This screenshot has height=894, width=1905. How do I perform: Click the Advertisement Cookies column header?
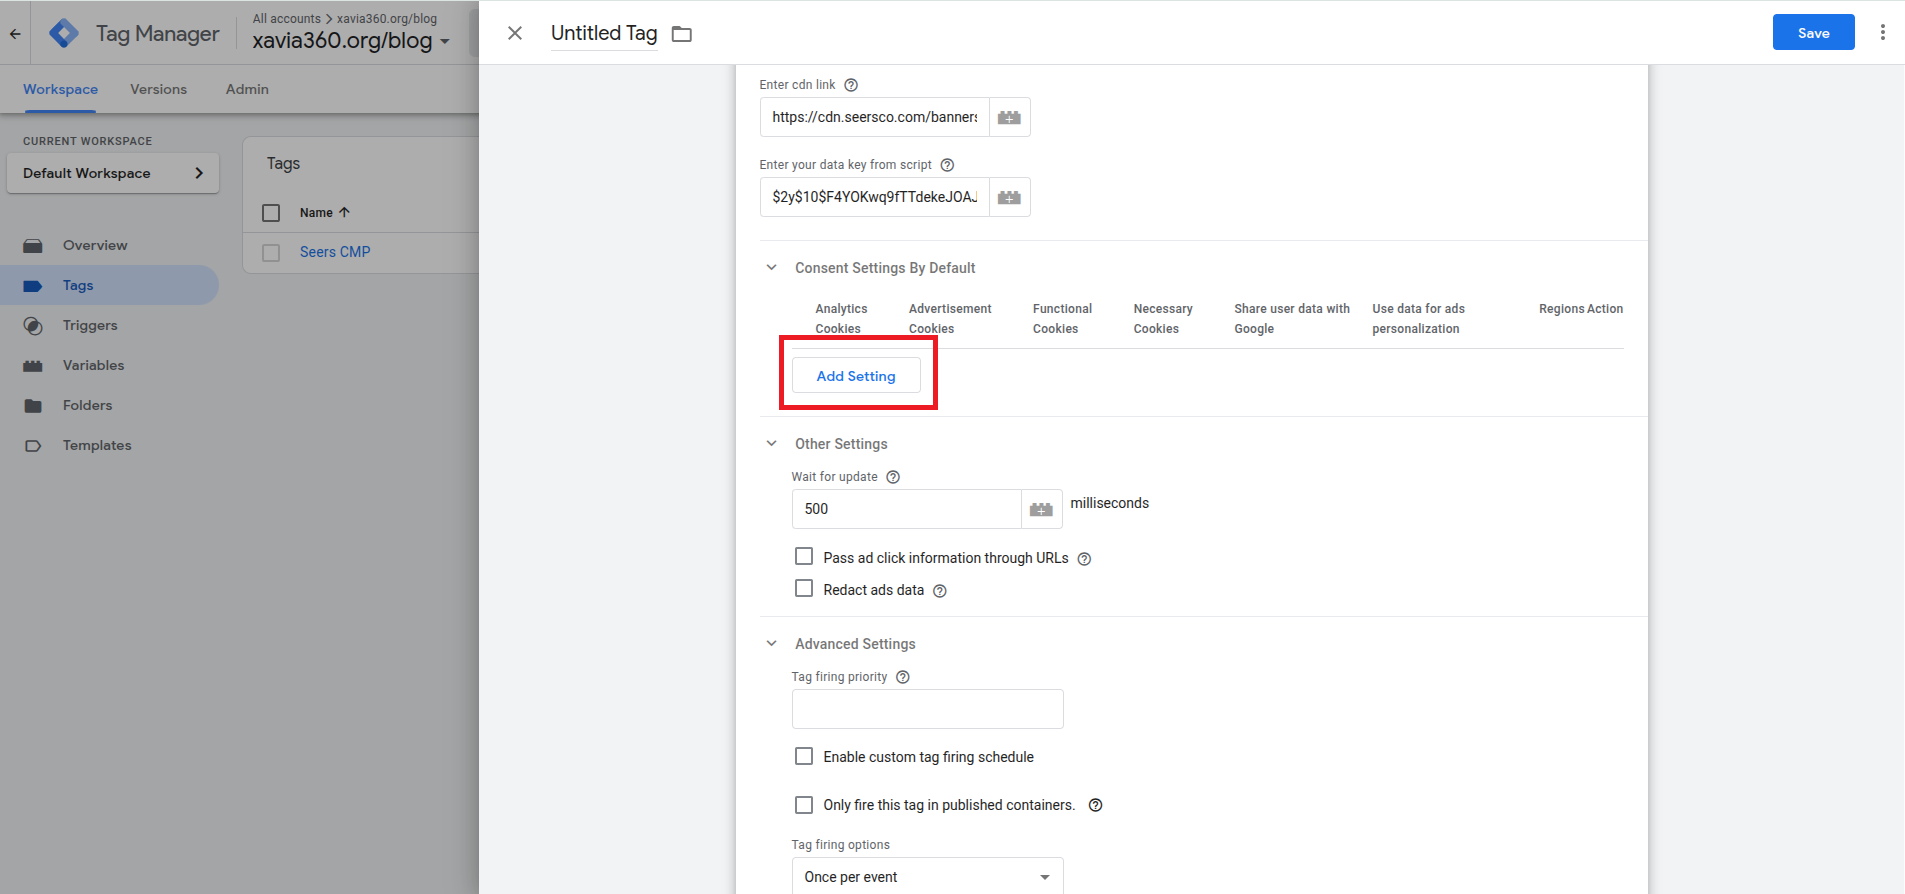(950, 318)
